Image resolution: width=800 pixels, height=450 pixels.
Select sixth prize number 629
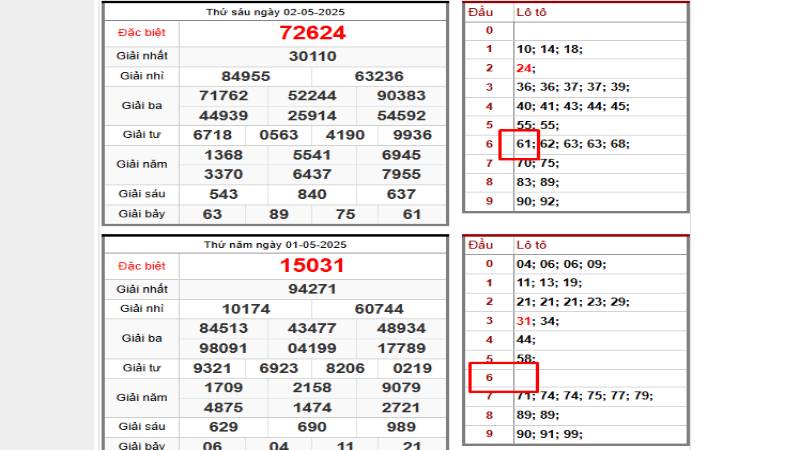click(223, 426)
